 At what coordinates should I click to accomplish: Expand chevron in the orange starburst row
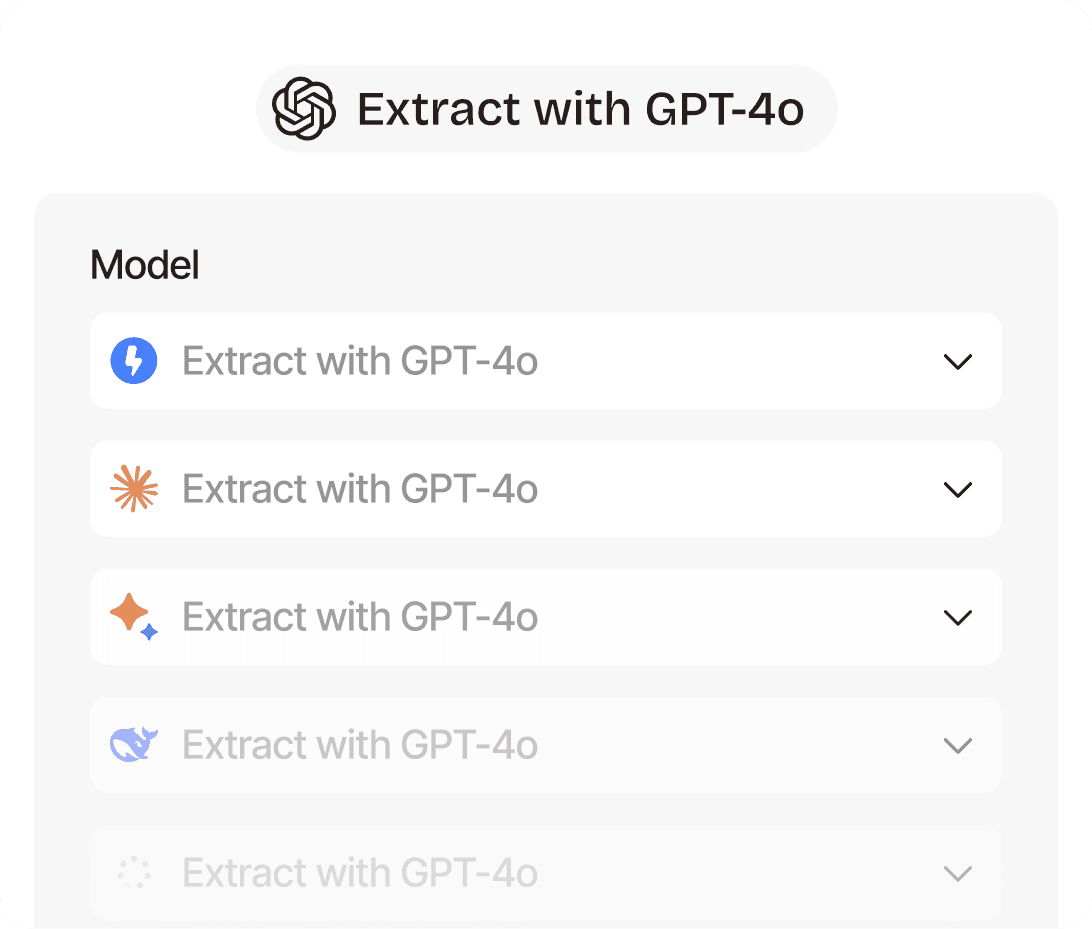[958, 490]
